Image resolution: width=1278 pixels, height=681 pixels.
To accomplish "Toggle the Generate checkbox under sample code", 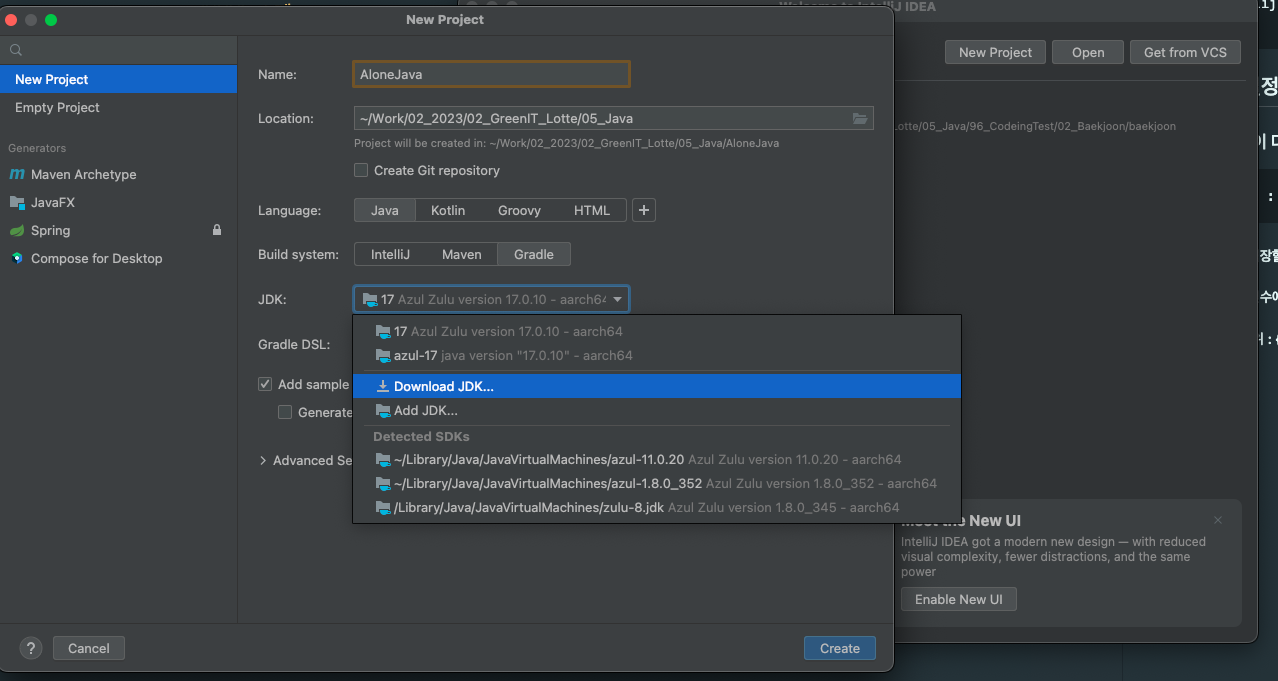I will [x=285, y=412].
